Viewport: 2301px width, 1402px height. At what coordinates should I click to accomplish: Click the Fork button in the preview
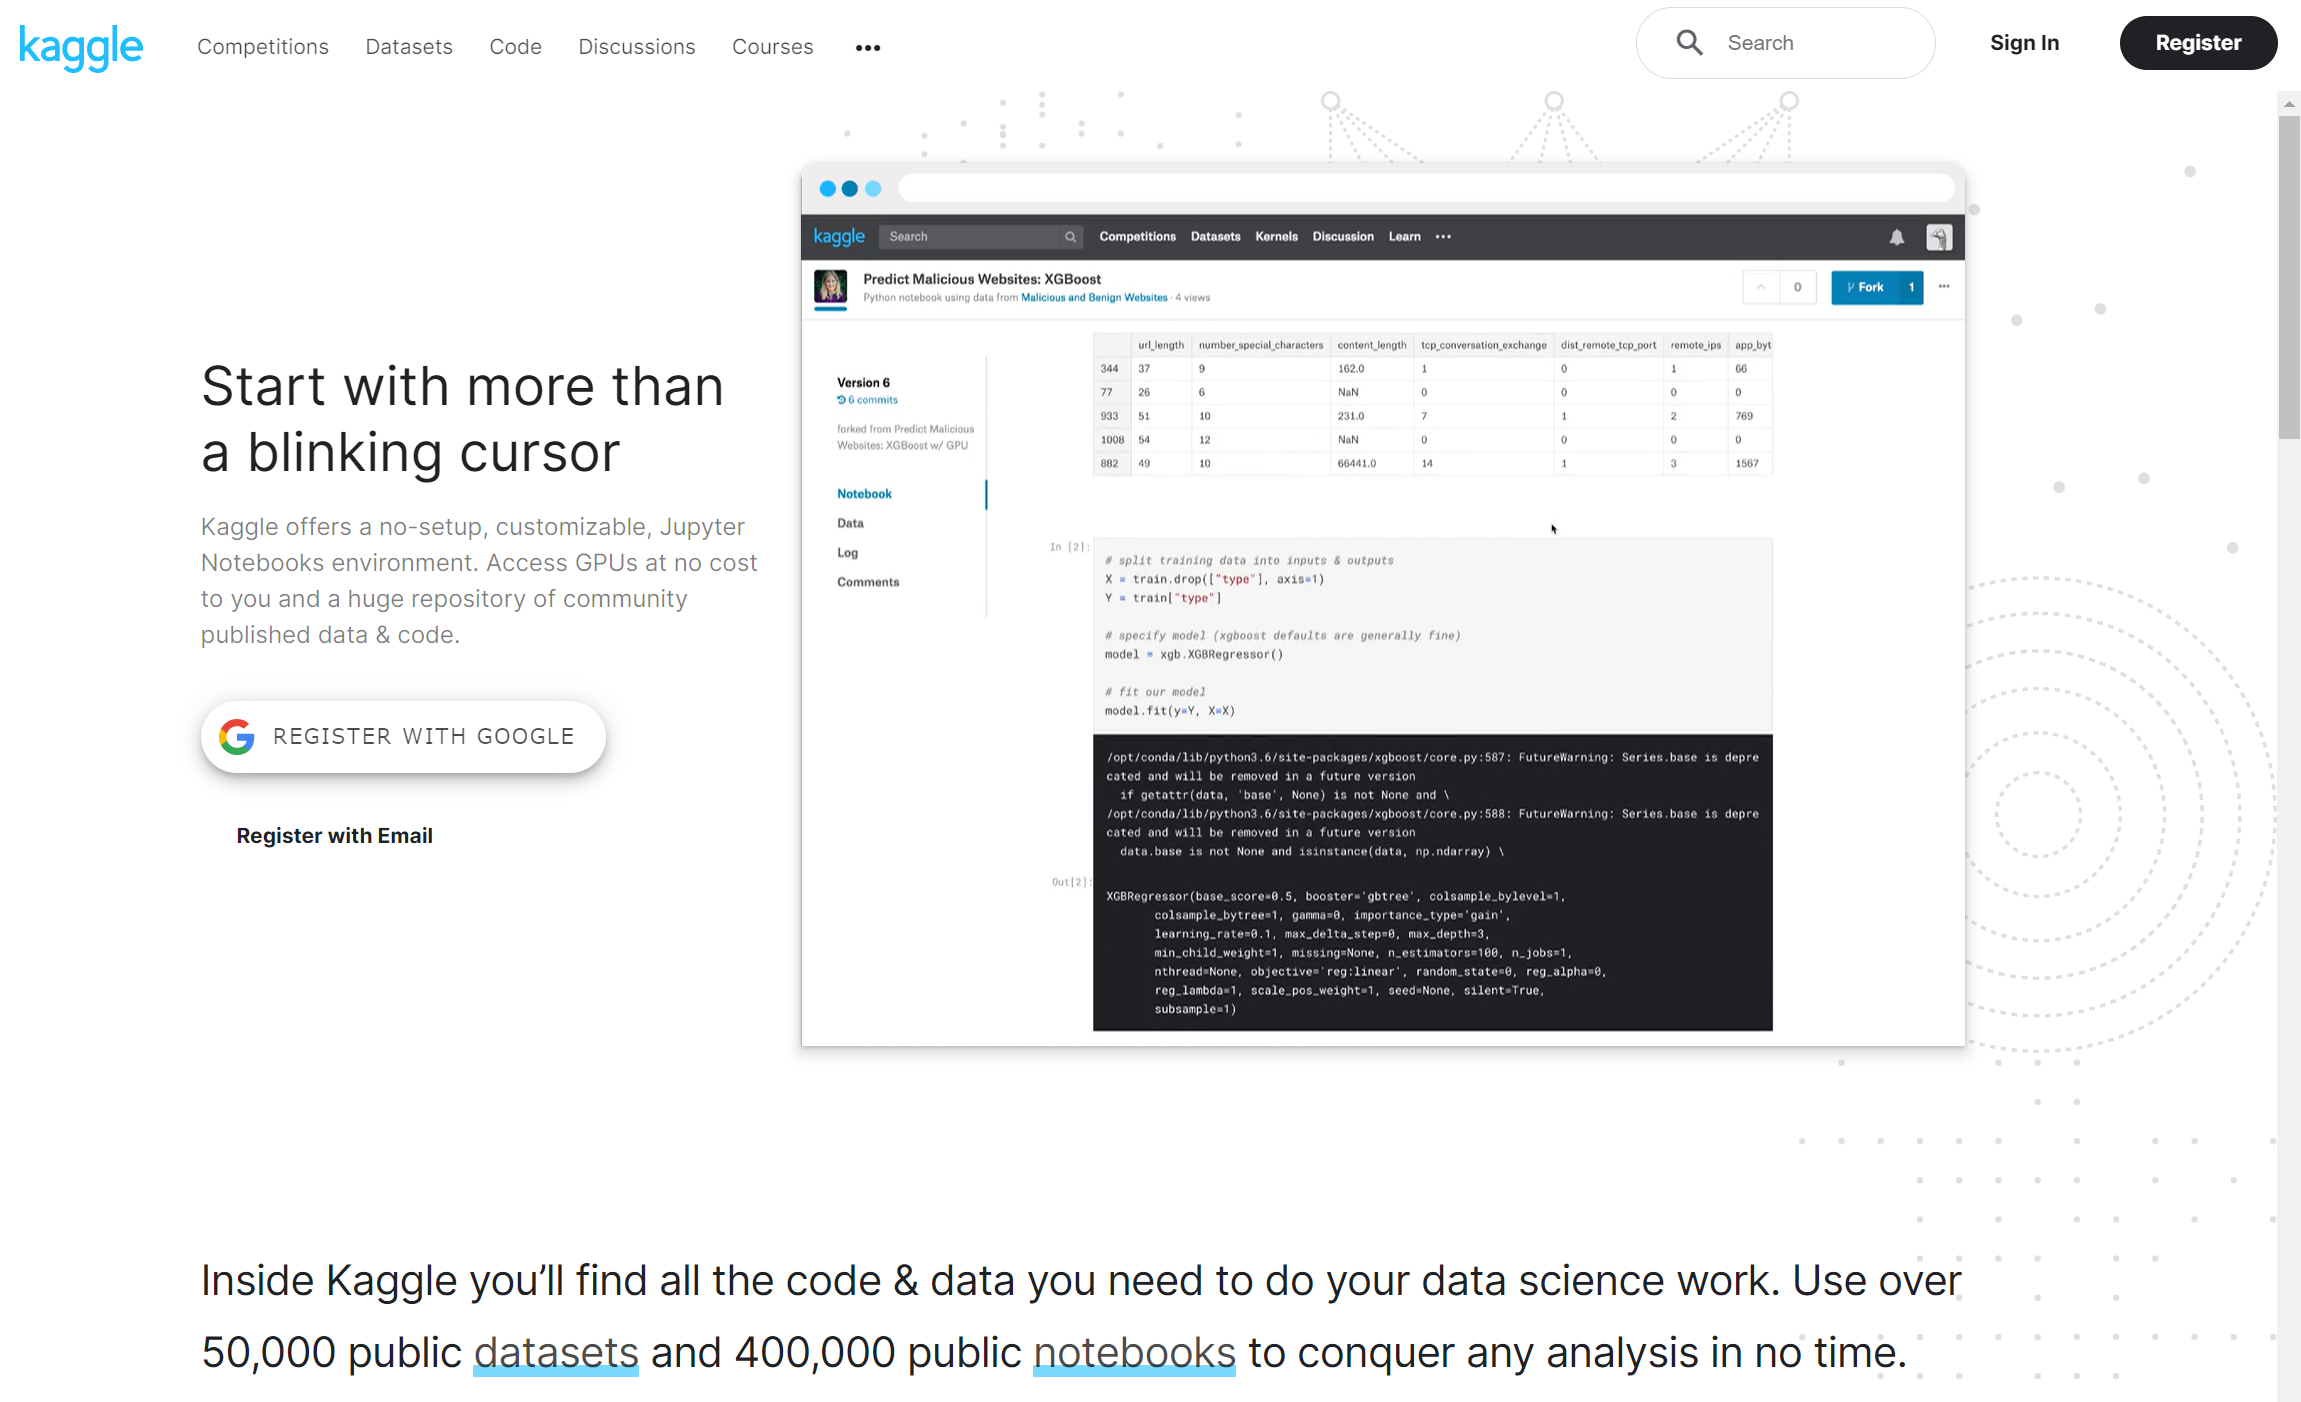(x=1865, y=287)
